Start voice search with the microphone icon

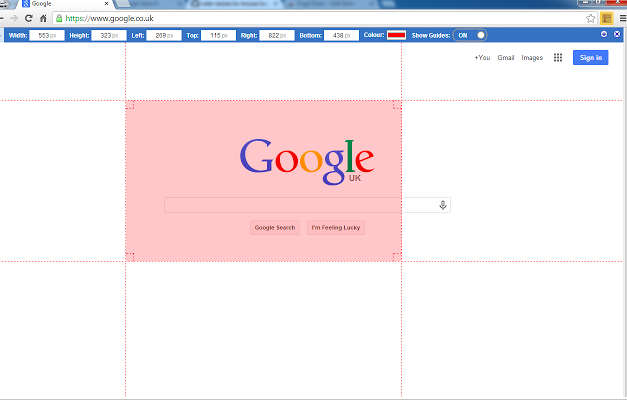(x=443, y=205)
